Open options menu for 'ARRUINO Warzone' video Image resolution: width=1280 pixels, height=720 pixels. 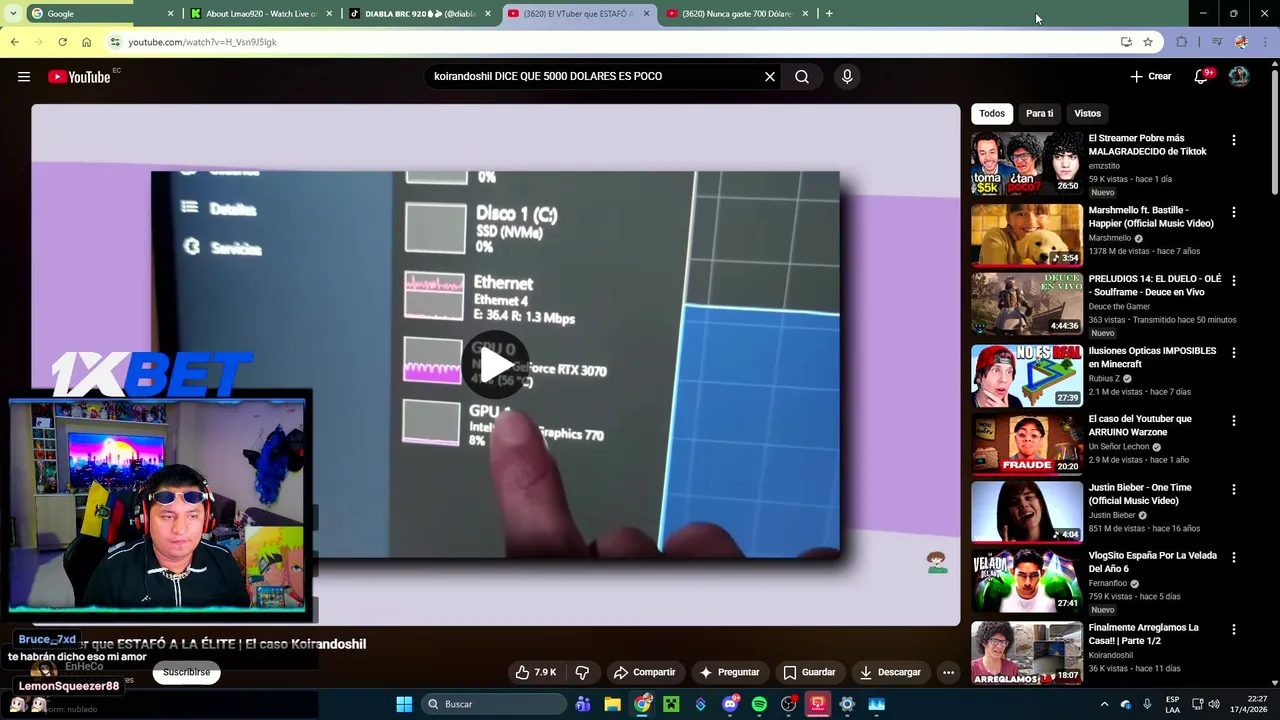coord(1233,421)
